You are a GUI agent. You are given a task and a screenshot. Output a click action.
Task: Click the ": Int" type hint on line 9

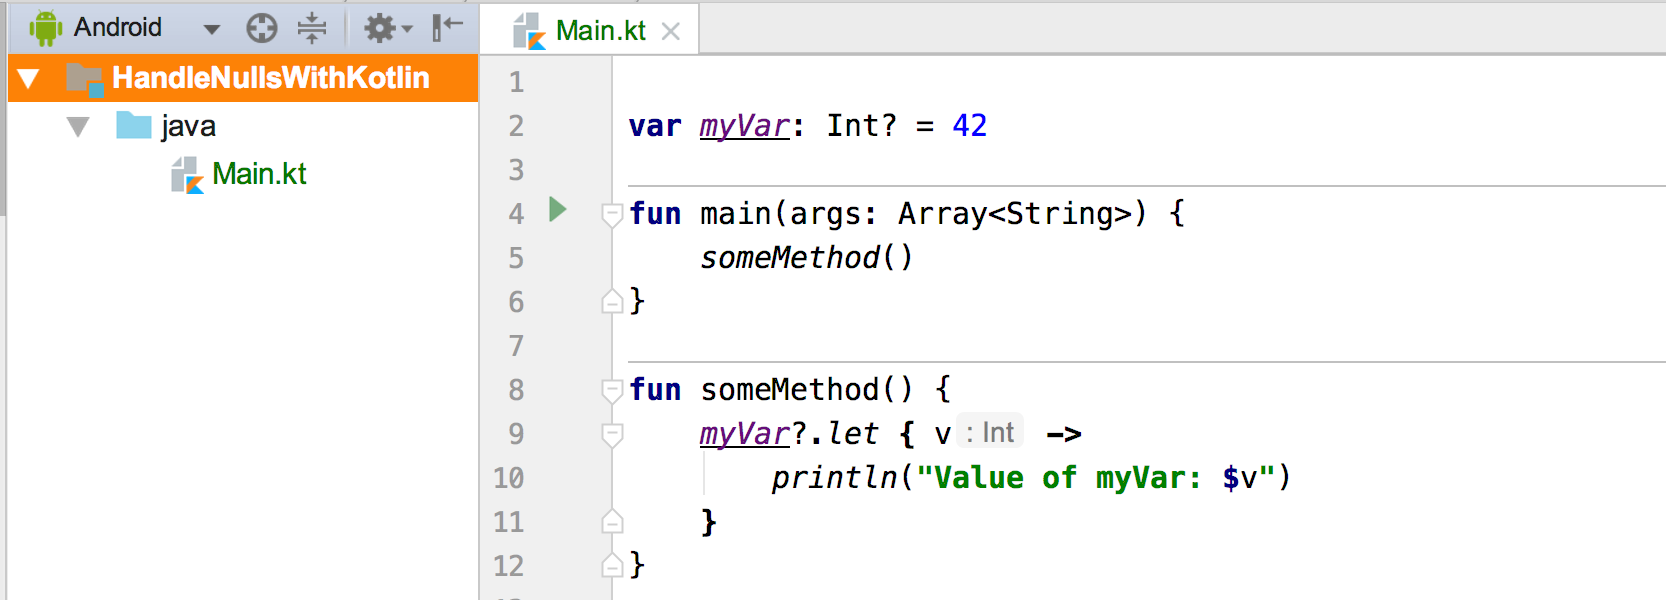click(990, 432)
